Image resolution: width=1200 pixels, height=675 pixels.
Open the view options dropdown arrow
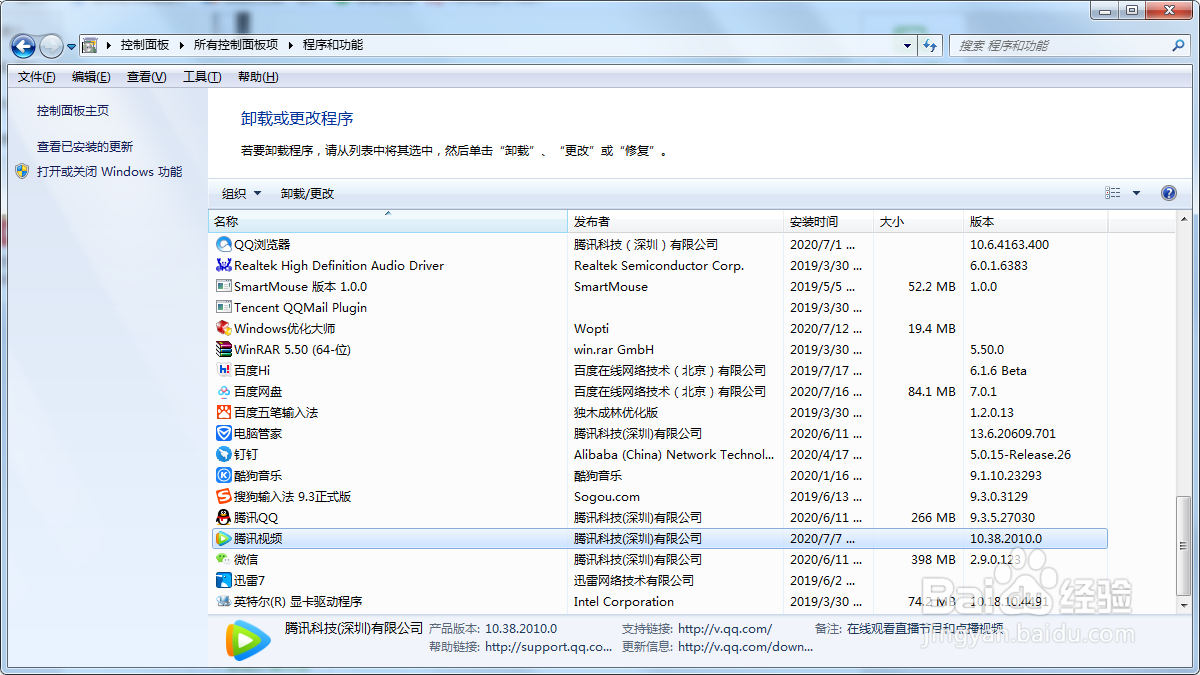click(1136, 193)
